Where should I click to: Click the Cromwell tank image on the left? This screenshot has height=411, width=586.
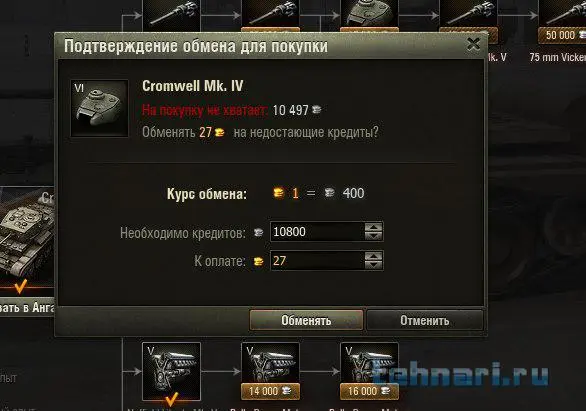27,239
